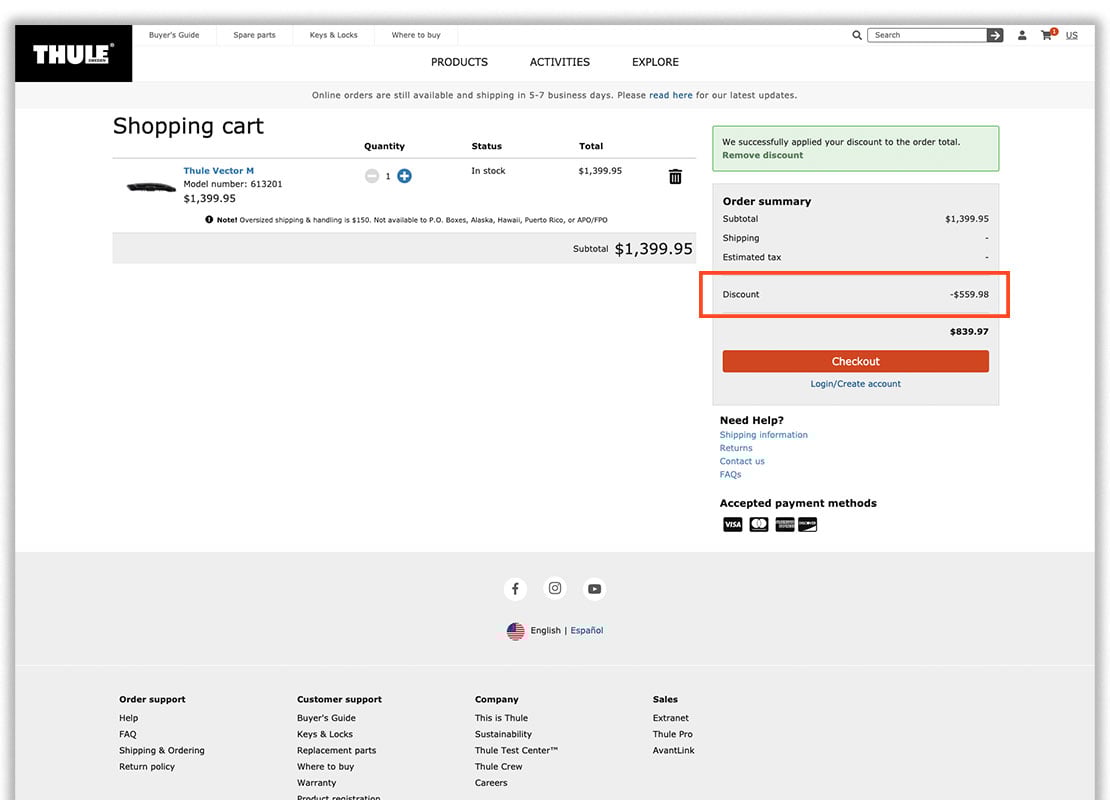Screen dimensions: 1110x800
Task: Click the Thule logo in header
Action: point(73,54)
